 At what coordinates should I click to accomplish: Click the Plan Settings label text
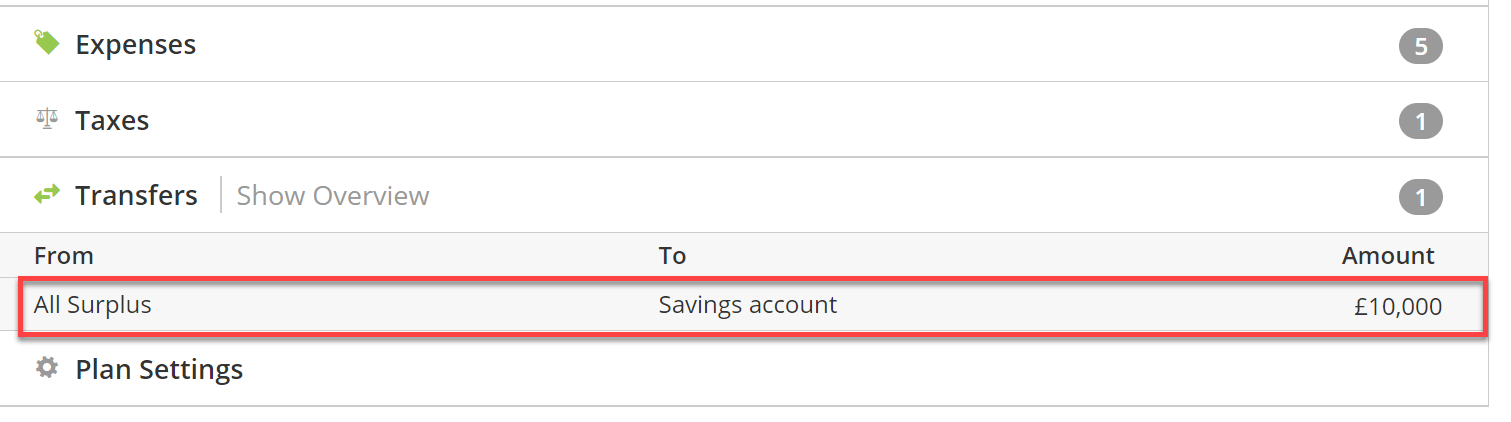point(159,370)
